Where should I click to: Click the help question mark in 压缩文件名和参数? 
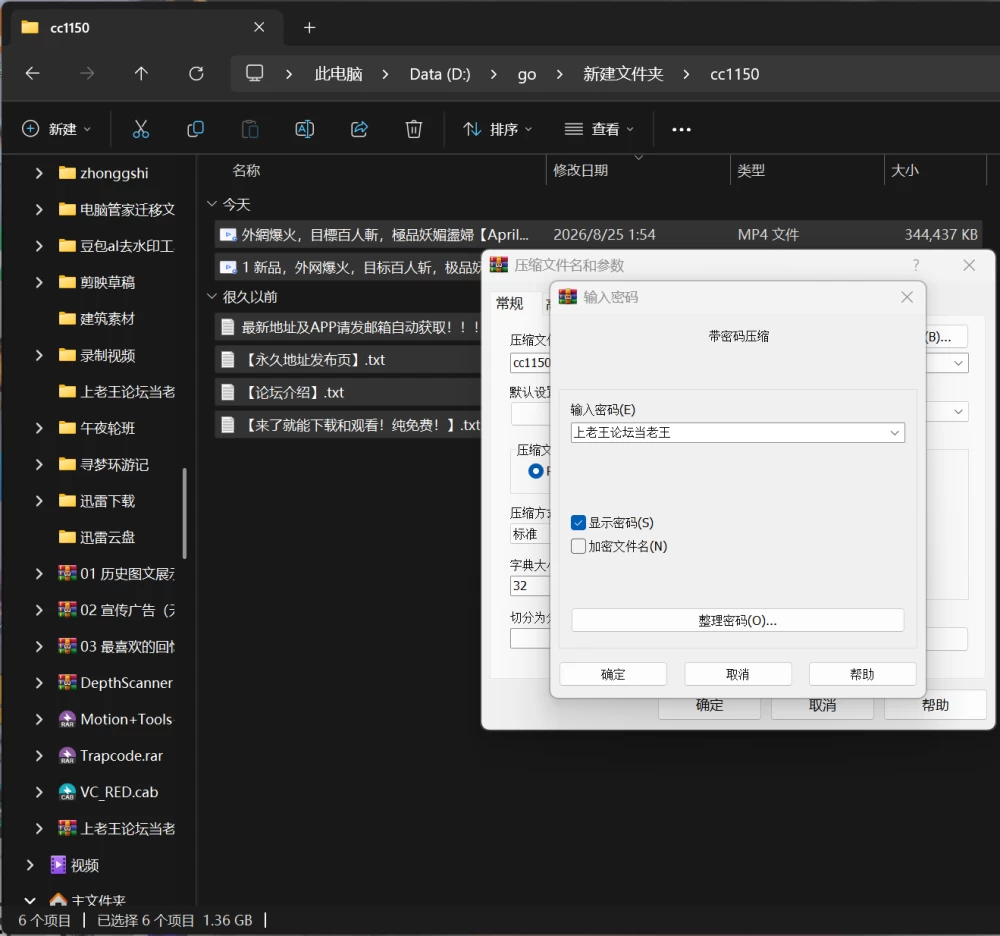click(916, 265)
